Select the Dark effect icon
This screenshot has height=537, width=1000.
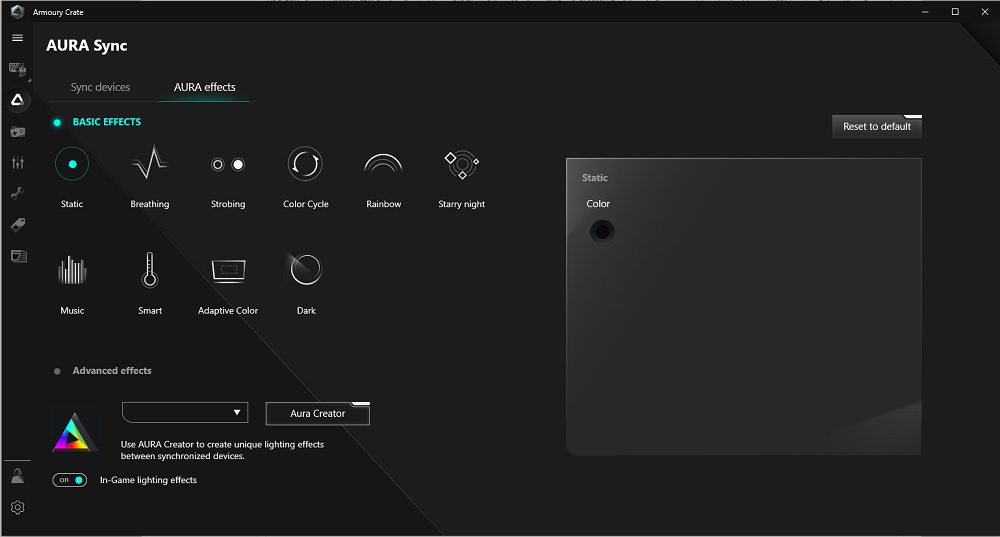[305, 269]
